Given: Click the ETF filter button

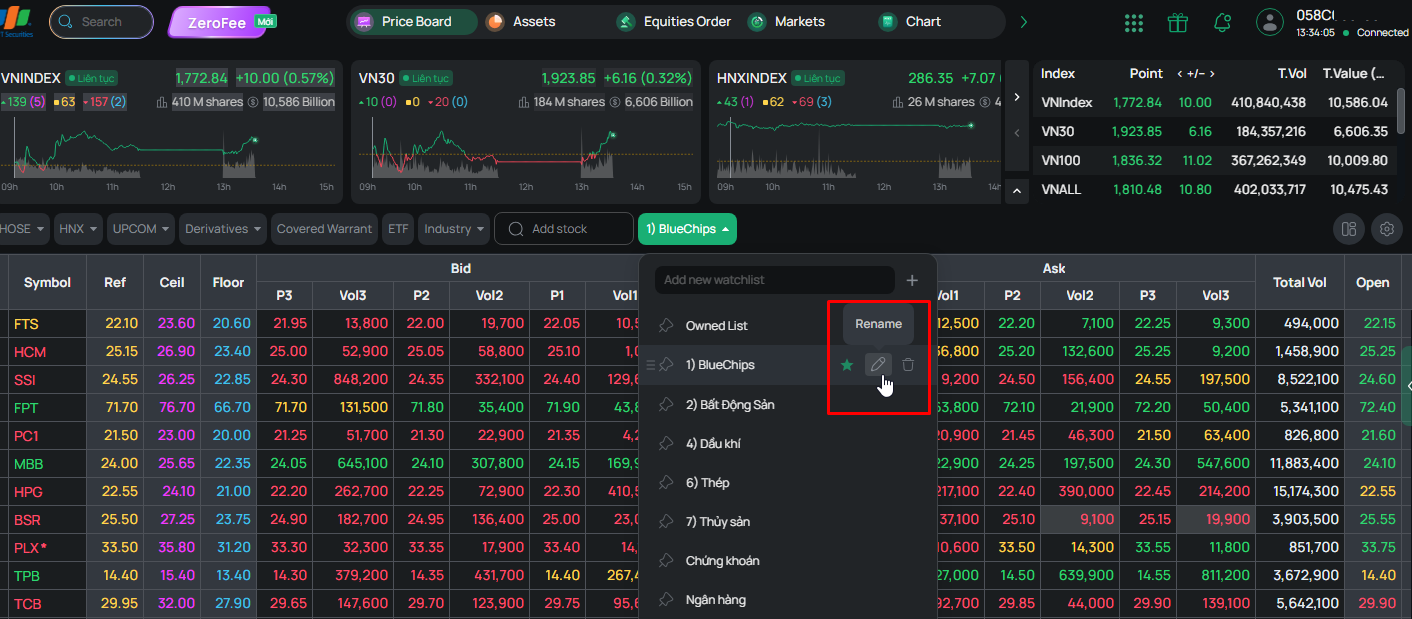Looking at the screenshot, I should tap(398, 229).
